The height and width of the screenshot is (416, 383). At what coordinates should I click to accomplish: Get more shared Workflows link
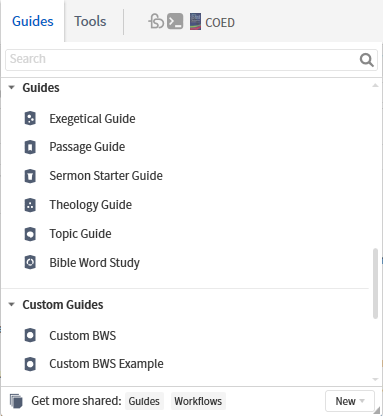click(x=198, y=401)
